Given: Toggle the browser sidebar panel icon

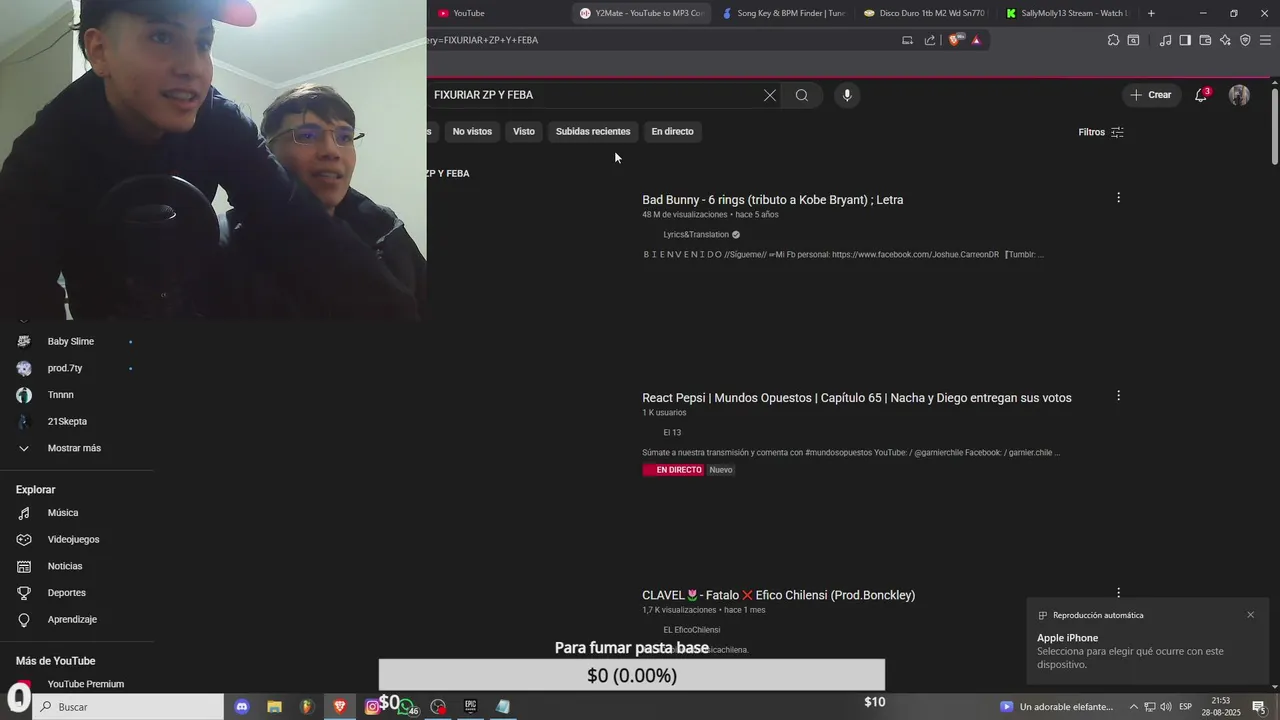Looking at the screenshot, I should (x=1185, y=40).
